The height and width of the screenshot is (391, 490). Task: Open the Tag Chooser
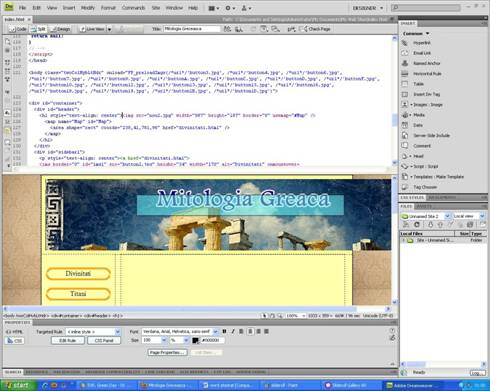point(405,187)
